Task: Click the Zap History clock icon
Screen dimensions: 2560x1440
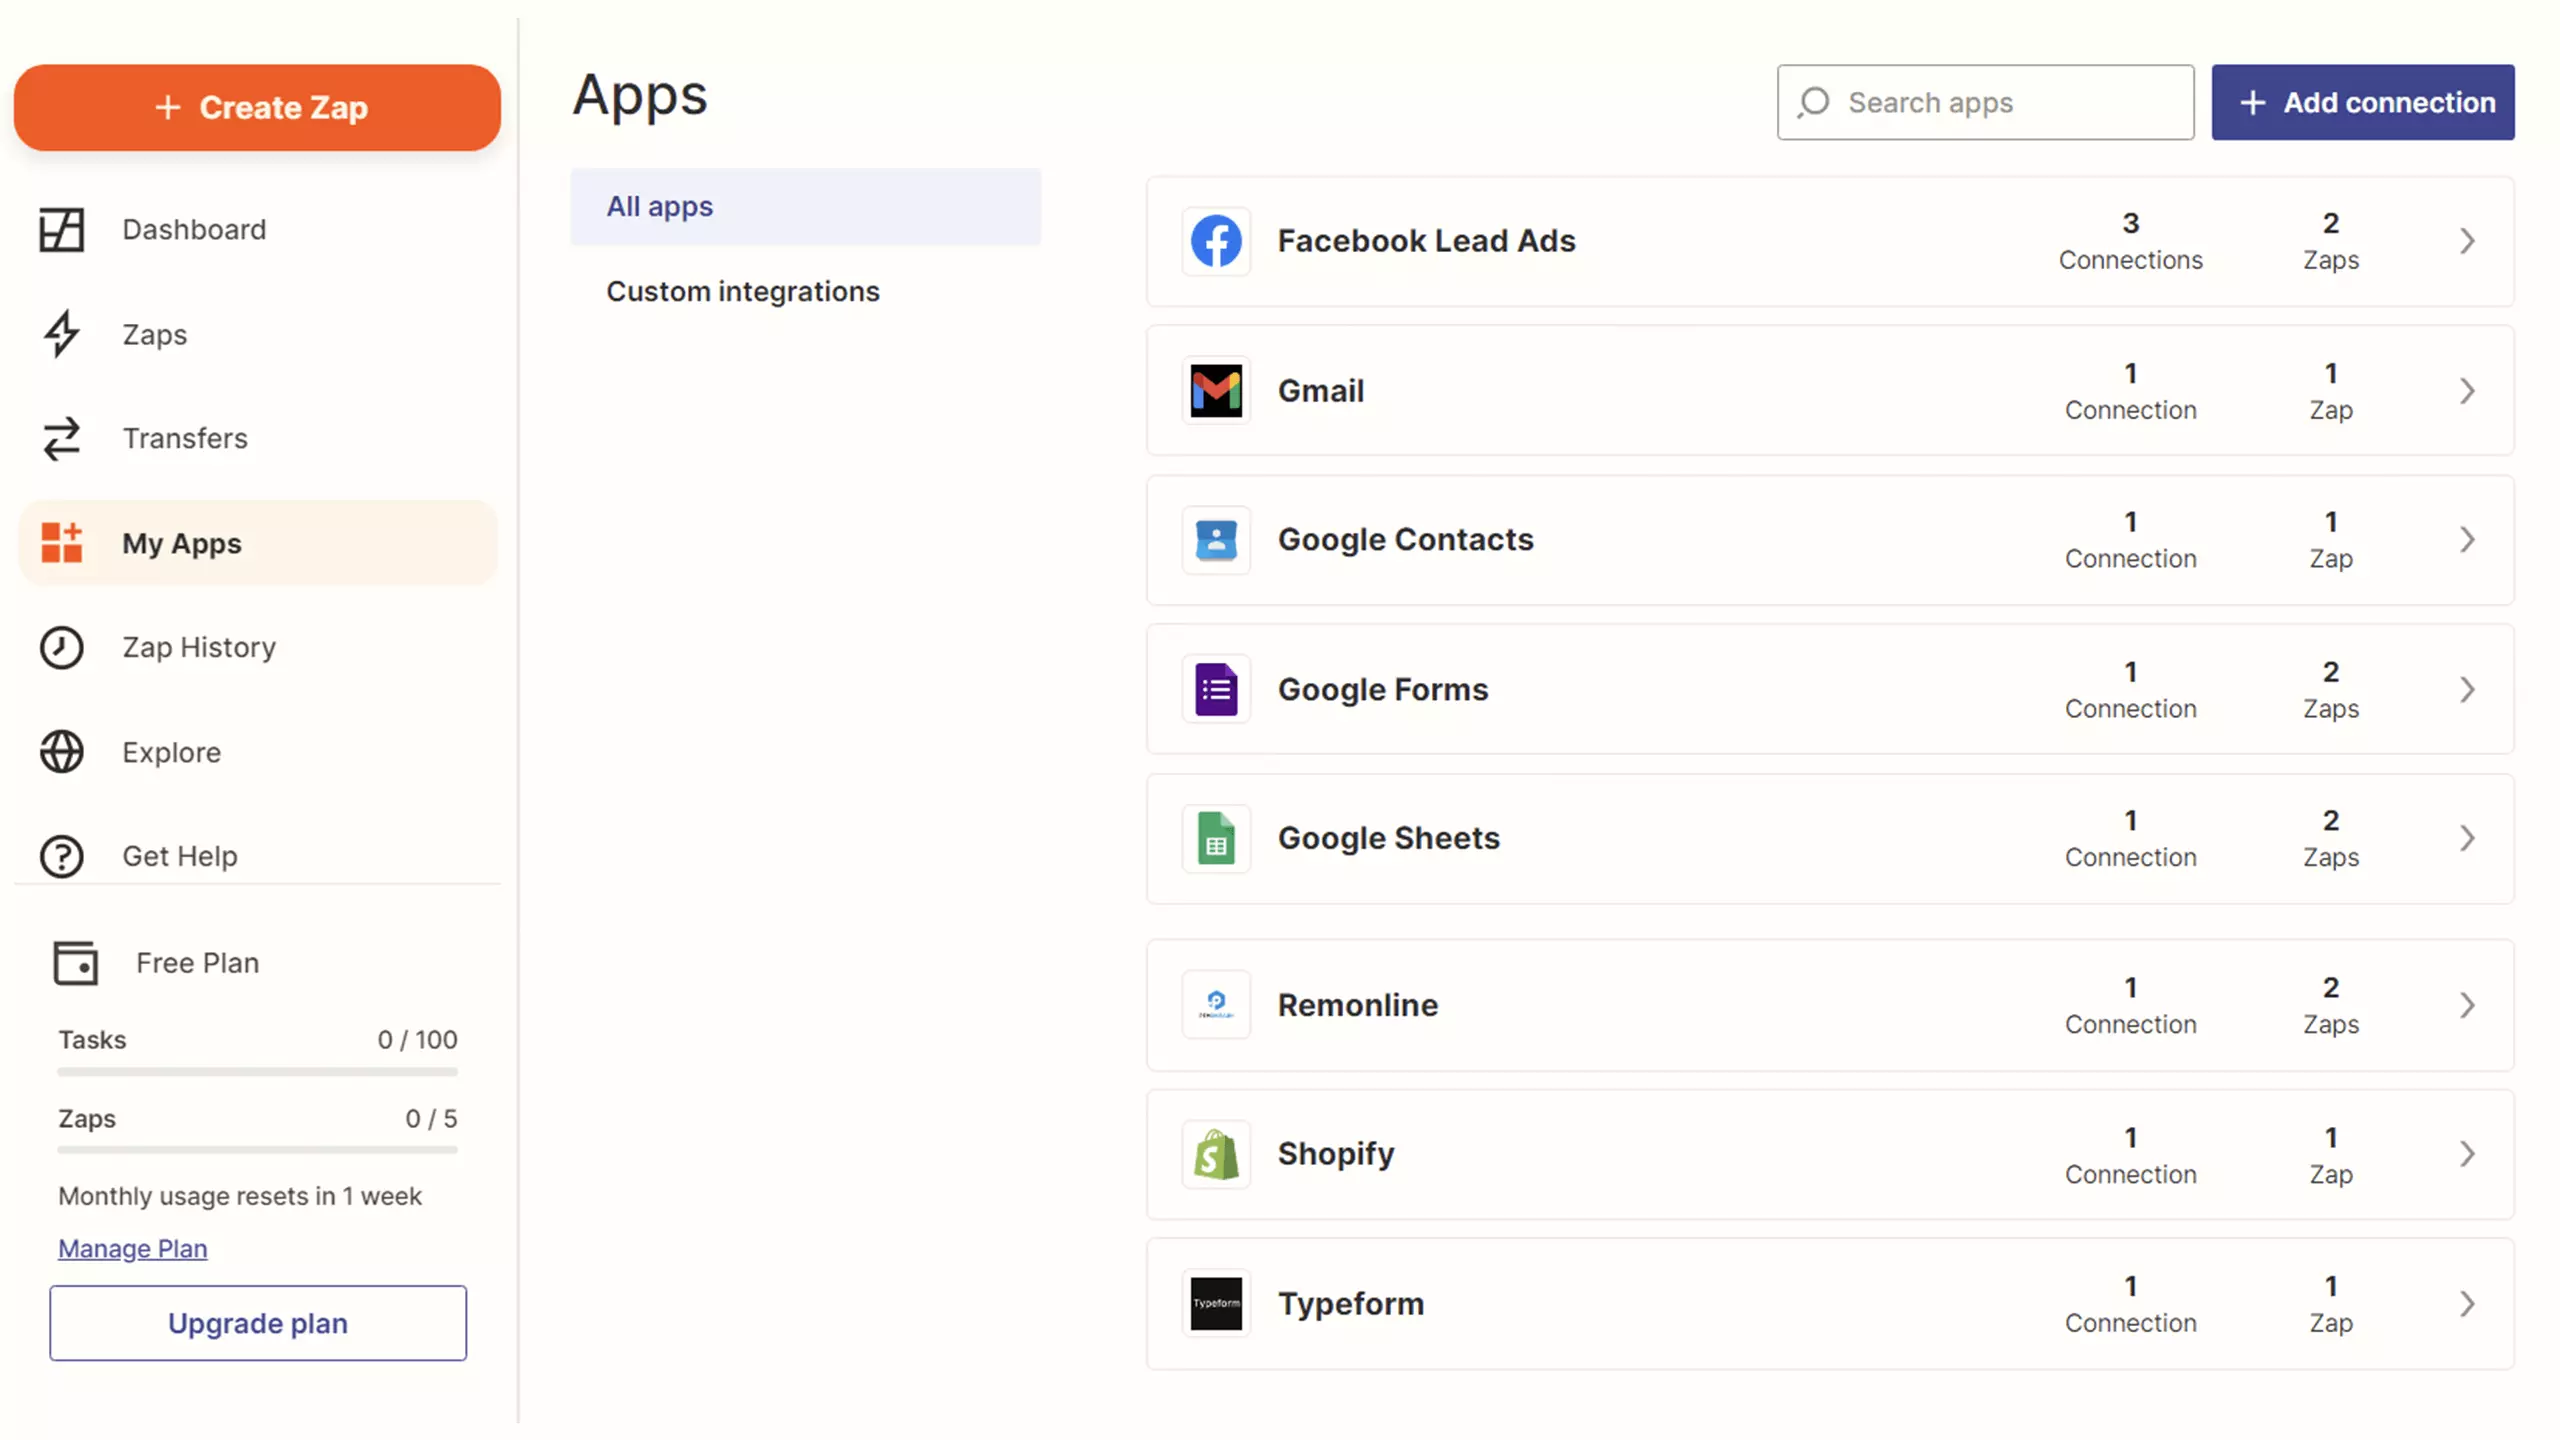Action: [x=61, y=647]
